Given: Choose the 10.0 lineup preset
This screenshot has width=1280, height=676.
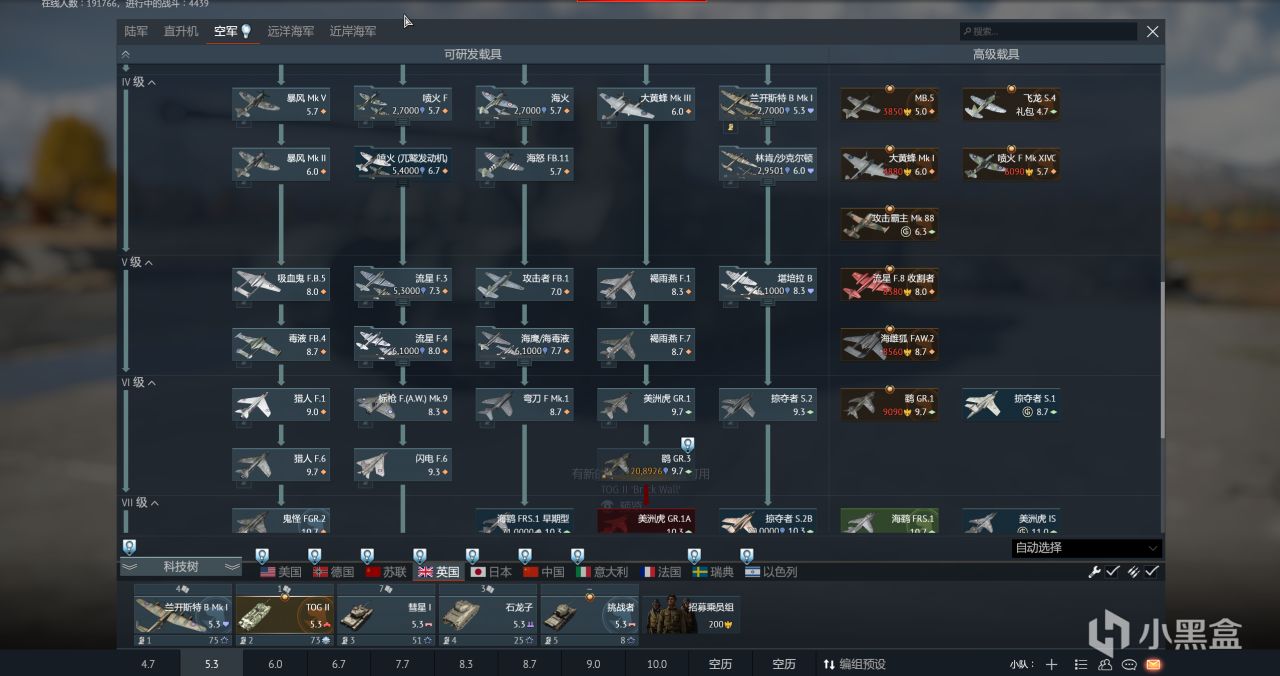Looking at the screenshot, I should point(656,664).
